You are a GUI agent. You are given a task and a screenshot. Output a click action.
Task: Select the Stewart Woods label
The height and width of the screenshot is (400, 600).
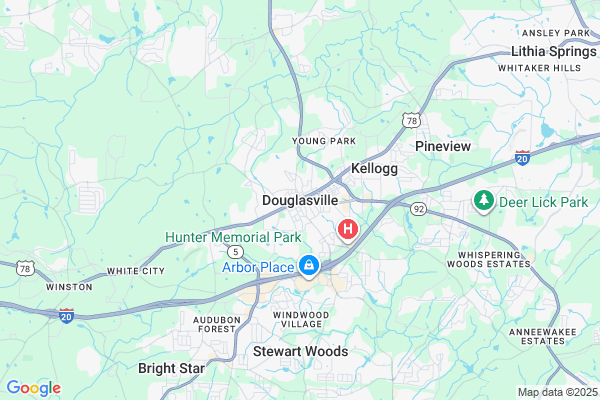[301, 351]
